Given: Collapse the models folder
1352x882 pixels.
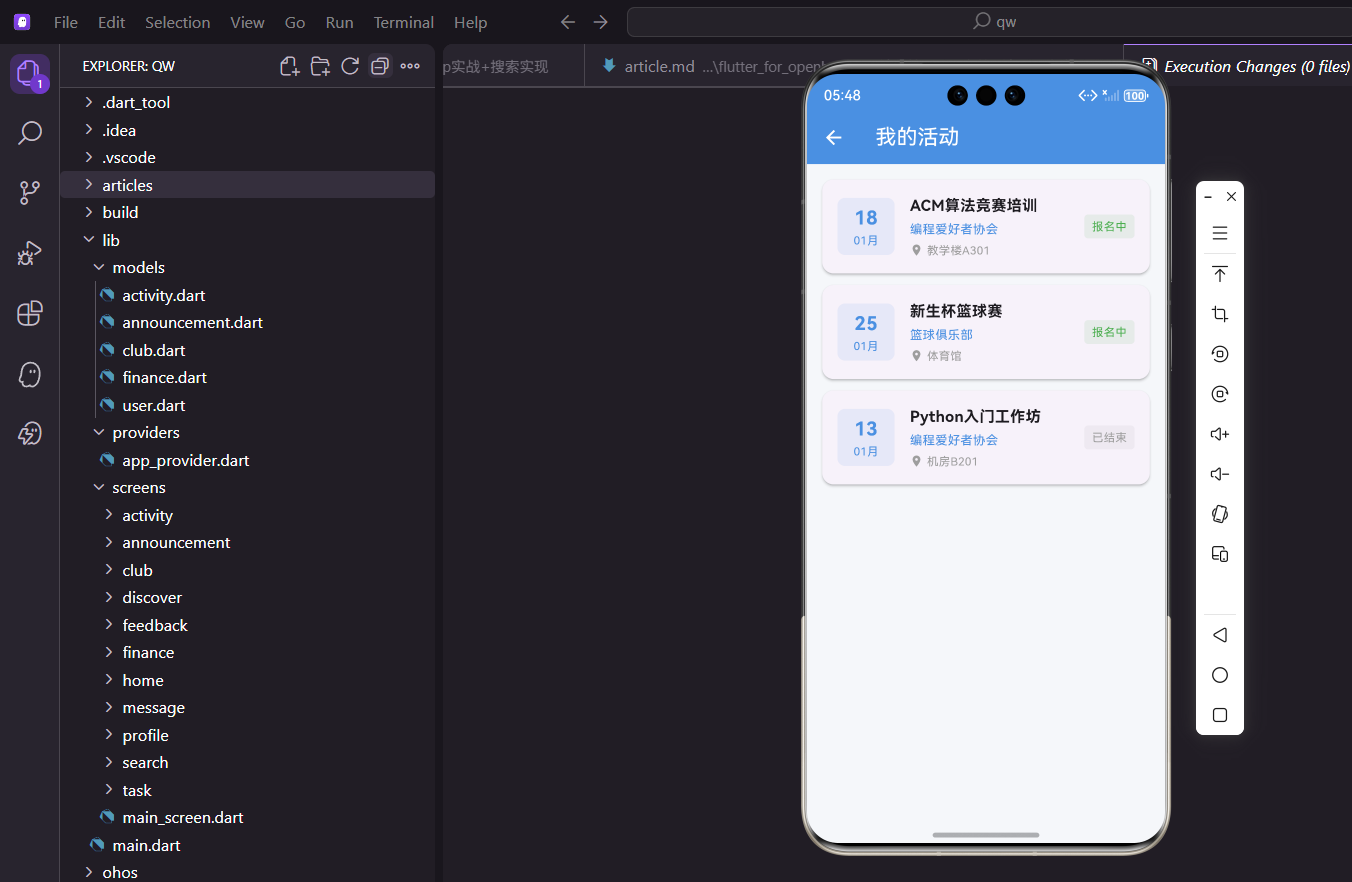Looking at the screenshot, I should 140,267.
